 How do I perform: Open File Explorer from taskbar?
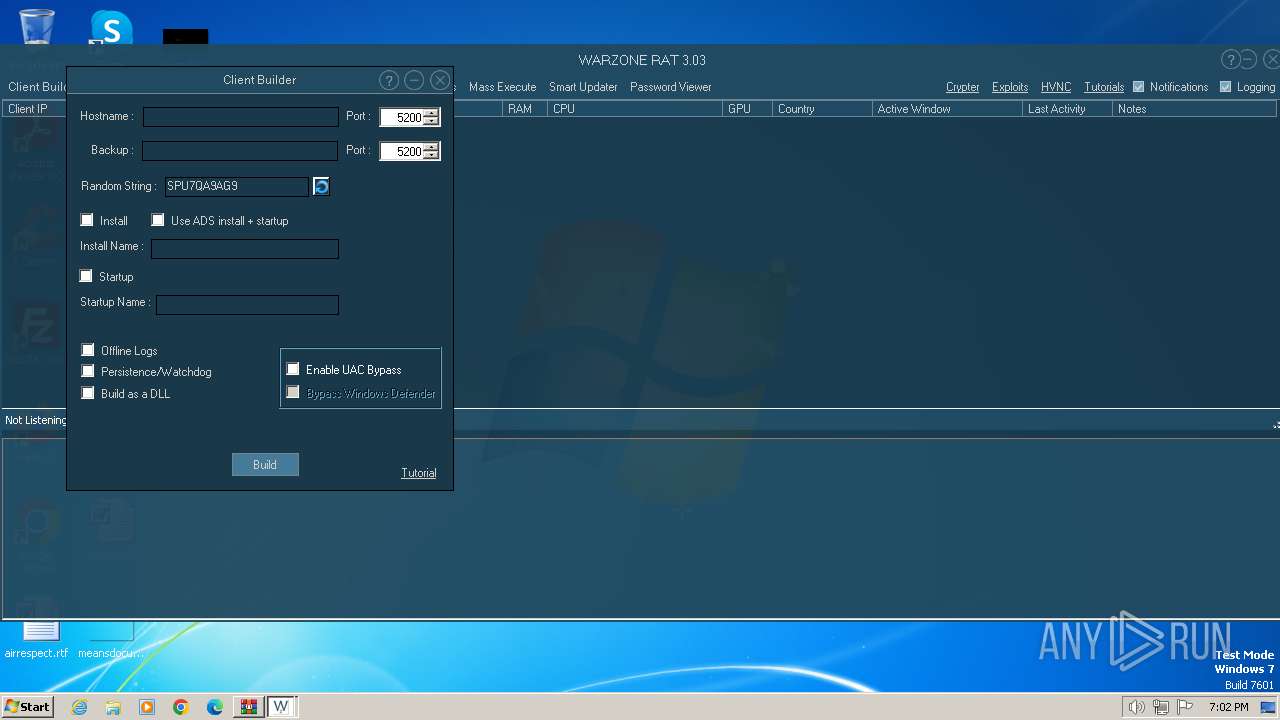pyautogui.click(x=113, y=707)
